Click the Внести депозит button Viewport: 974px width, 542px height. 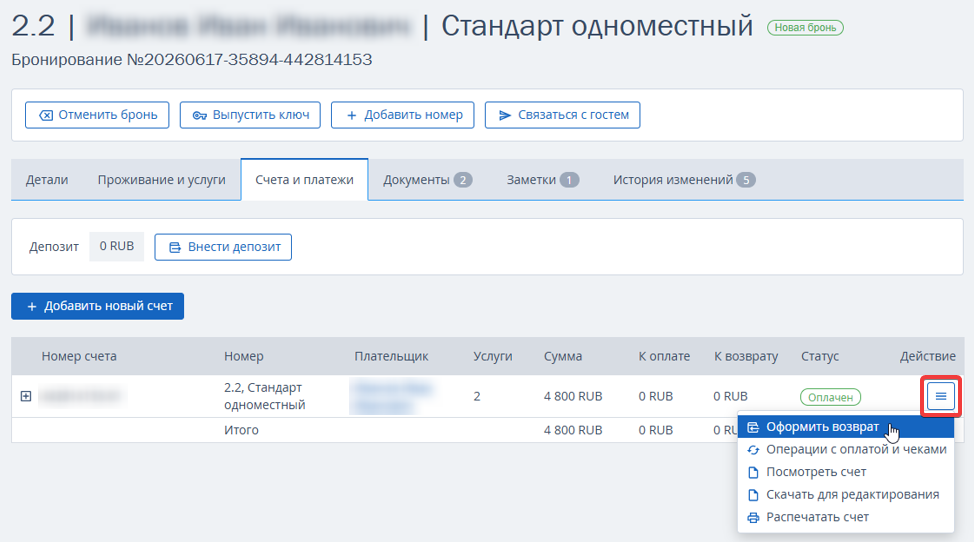point(223,247)
